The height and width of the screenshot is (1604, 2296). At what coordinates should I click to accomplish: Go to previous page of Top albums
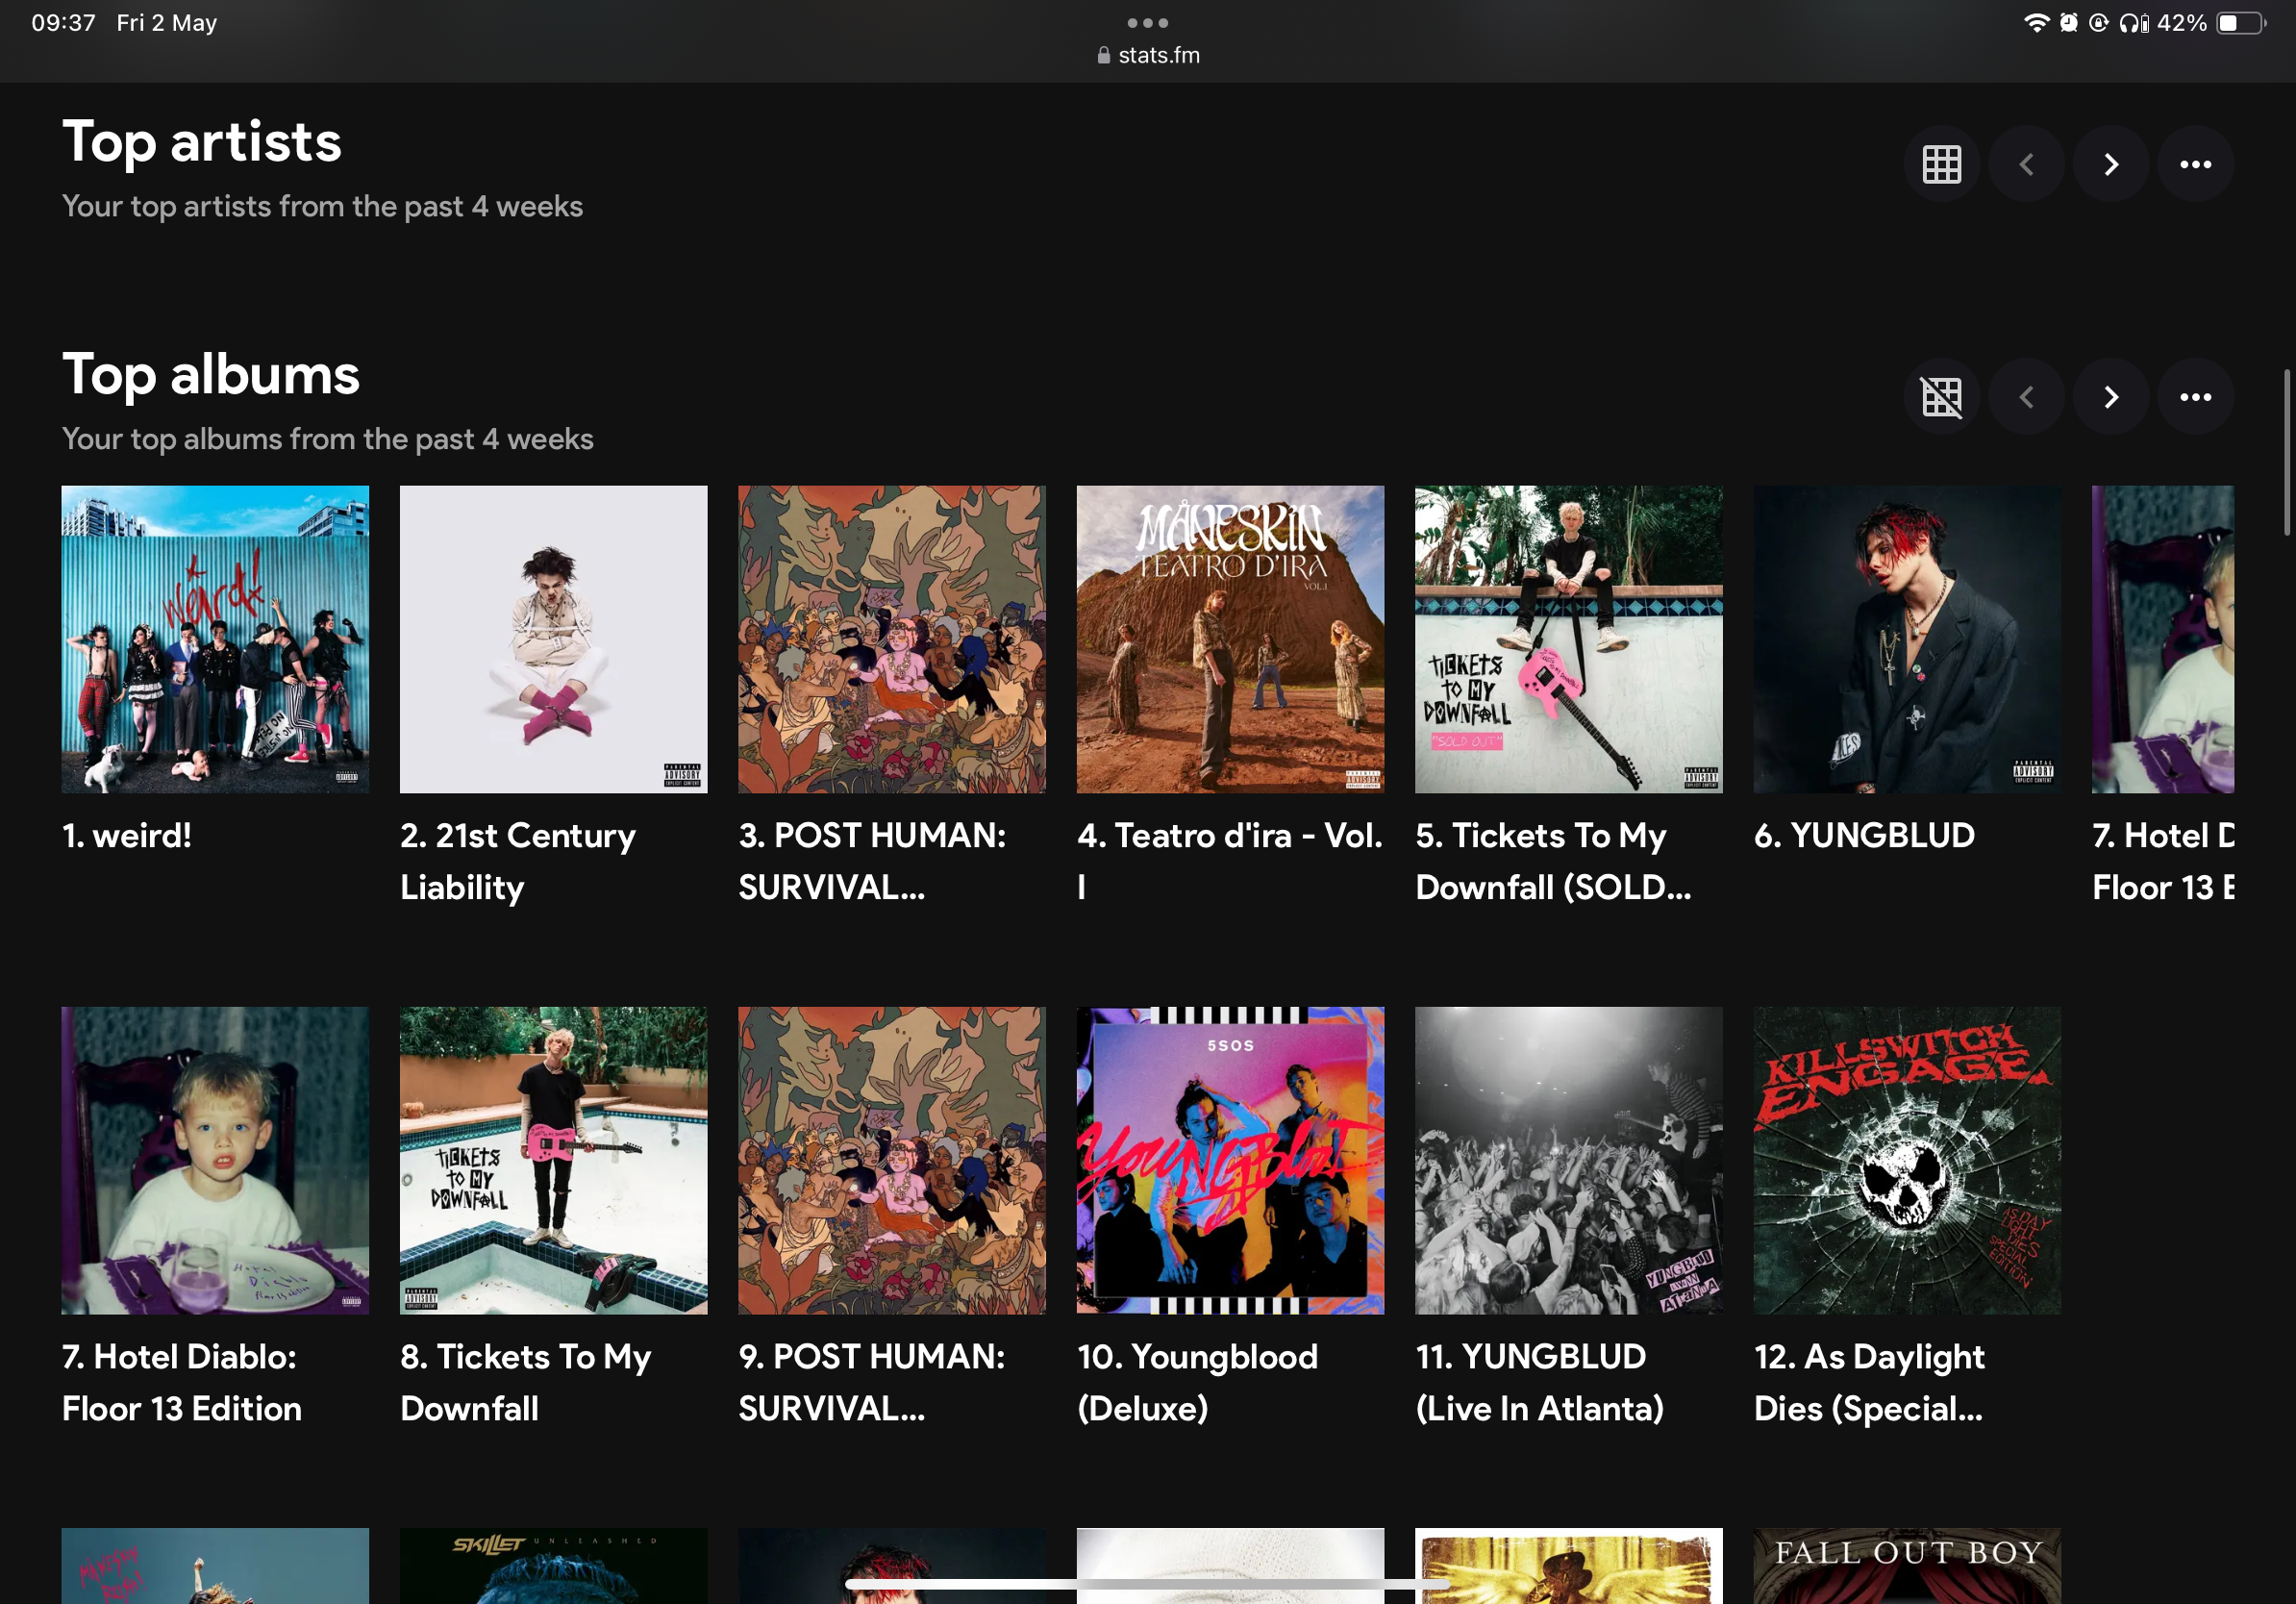(2026, 397)
